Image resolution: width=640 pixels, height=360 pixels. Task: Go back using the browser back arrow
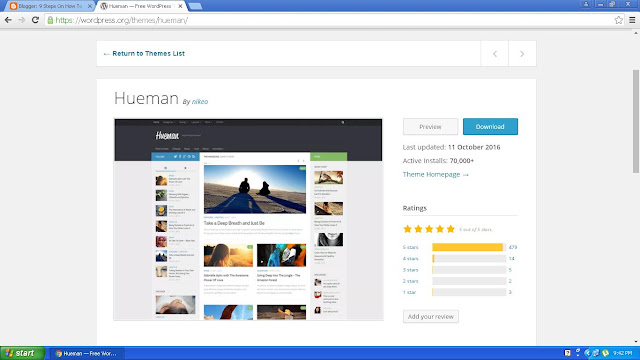(8, 20)
